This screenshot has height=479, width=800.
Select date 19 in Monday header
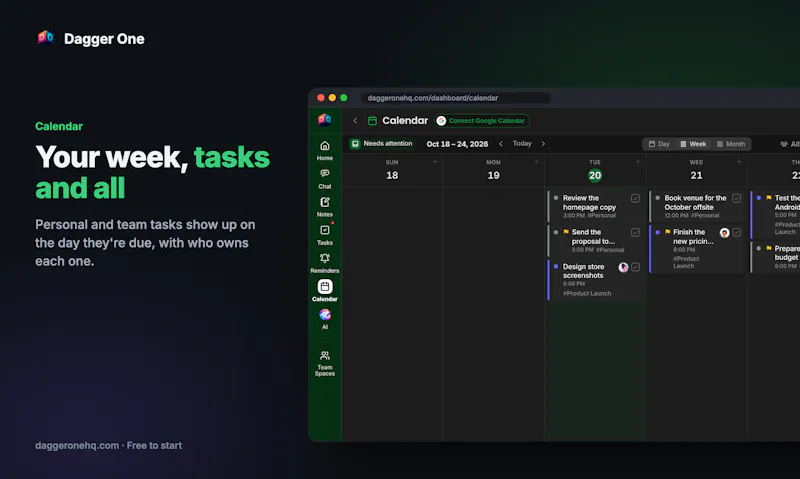pos(493,175)
